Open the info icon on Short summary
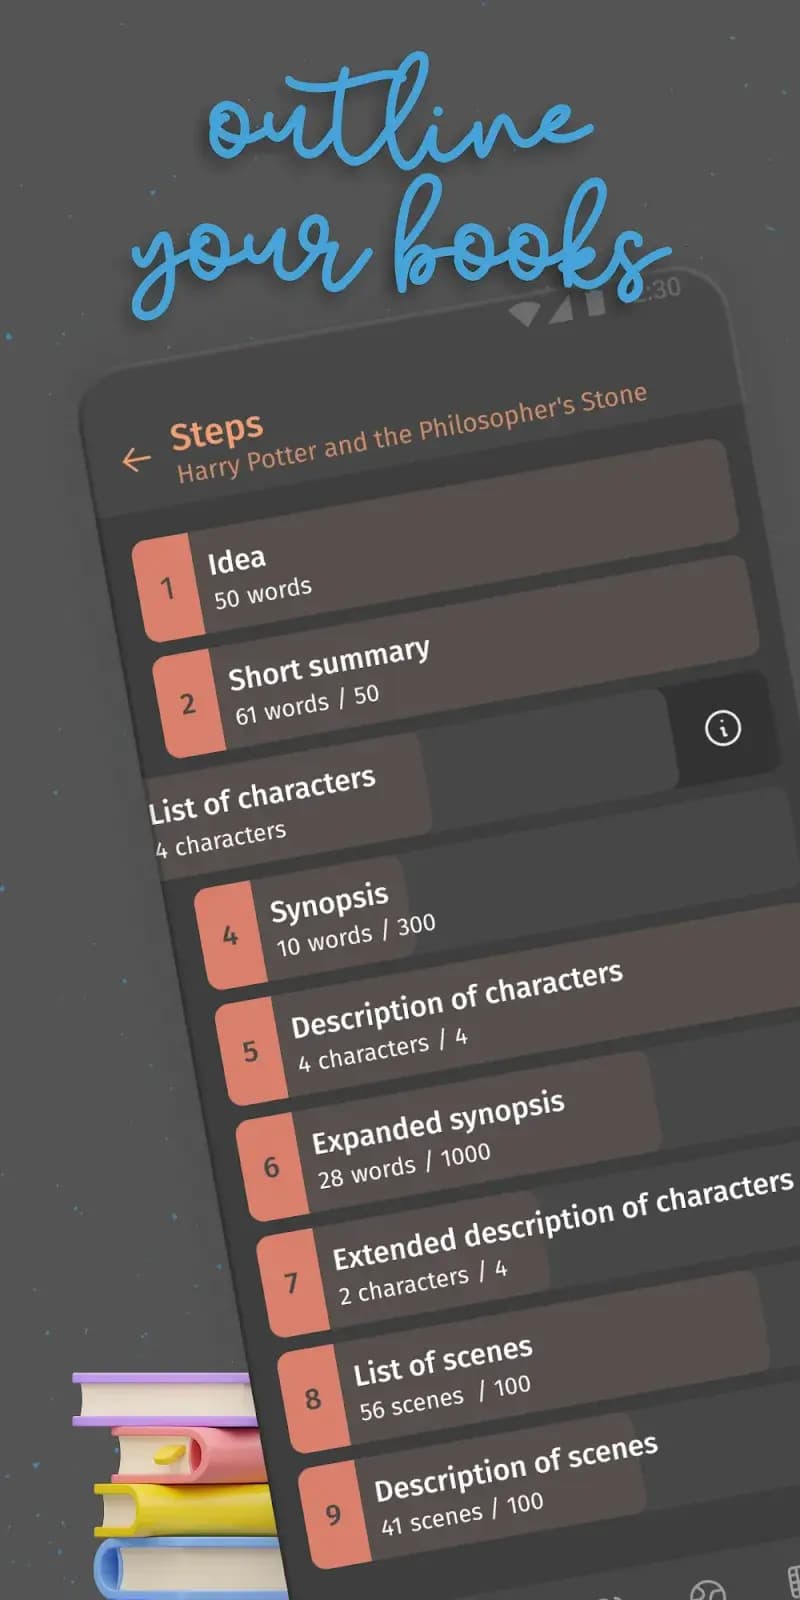 point(723,728)
